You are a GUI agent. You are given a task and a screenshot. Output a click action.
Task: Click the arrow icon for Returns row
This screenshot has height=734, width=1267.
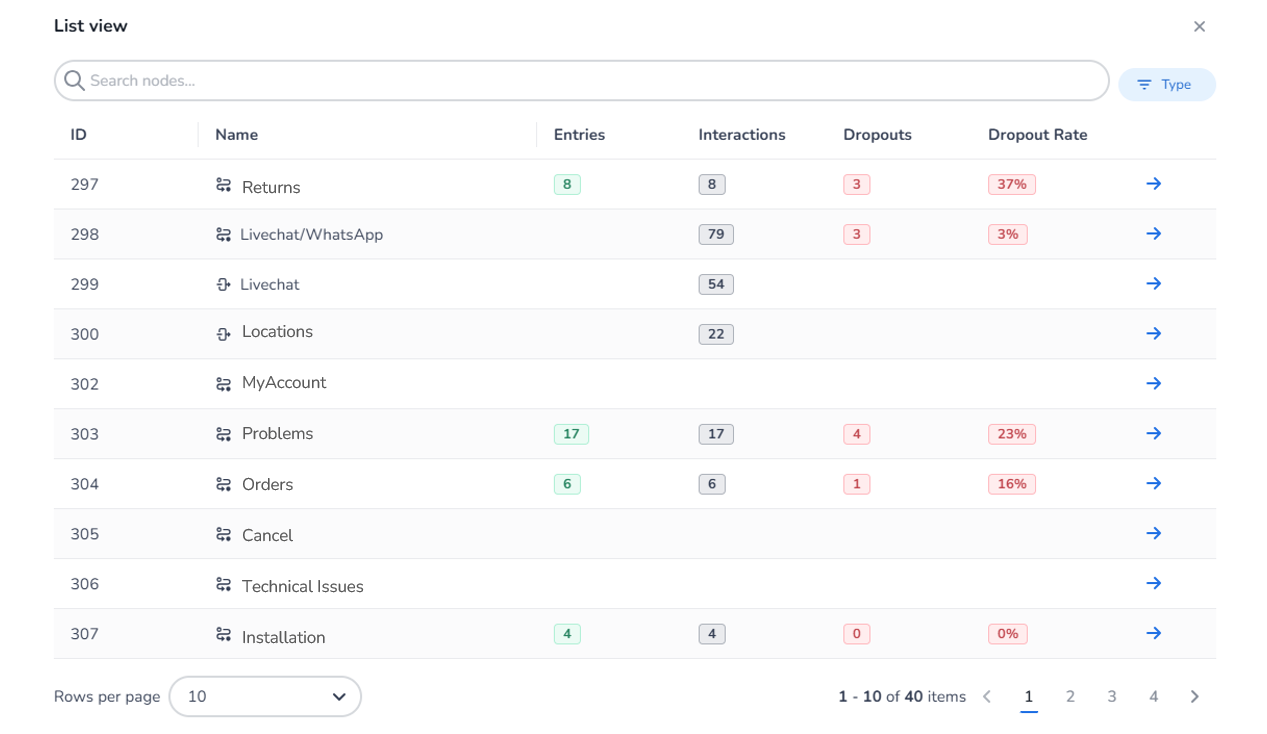pyautogui.click(x=1153, y=184)
